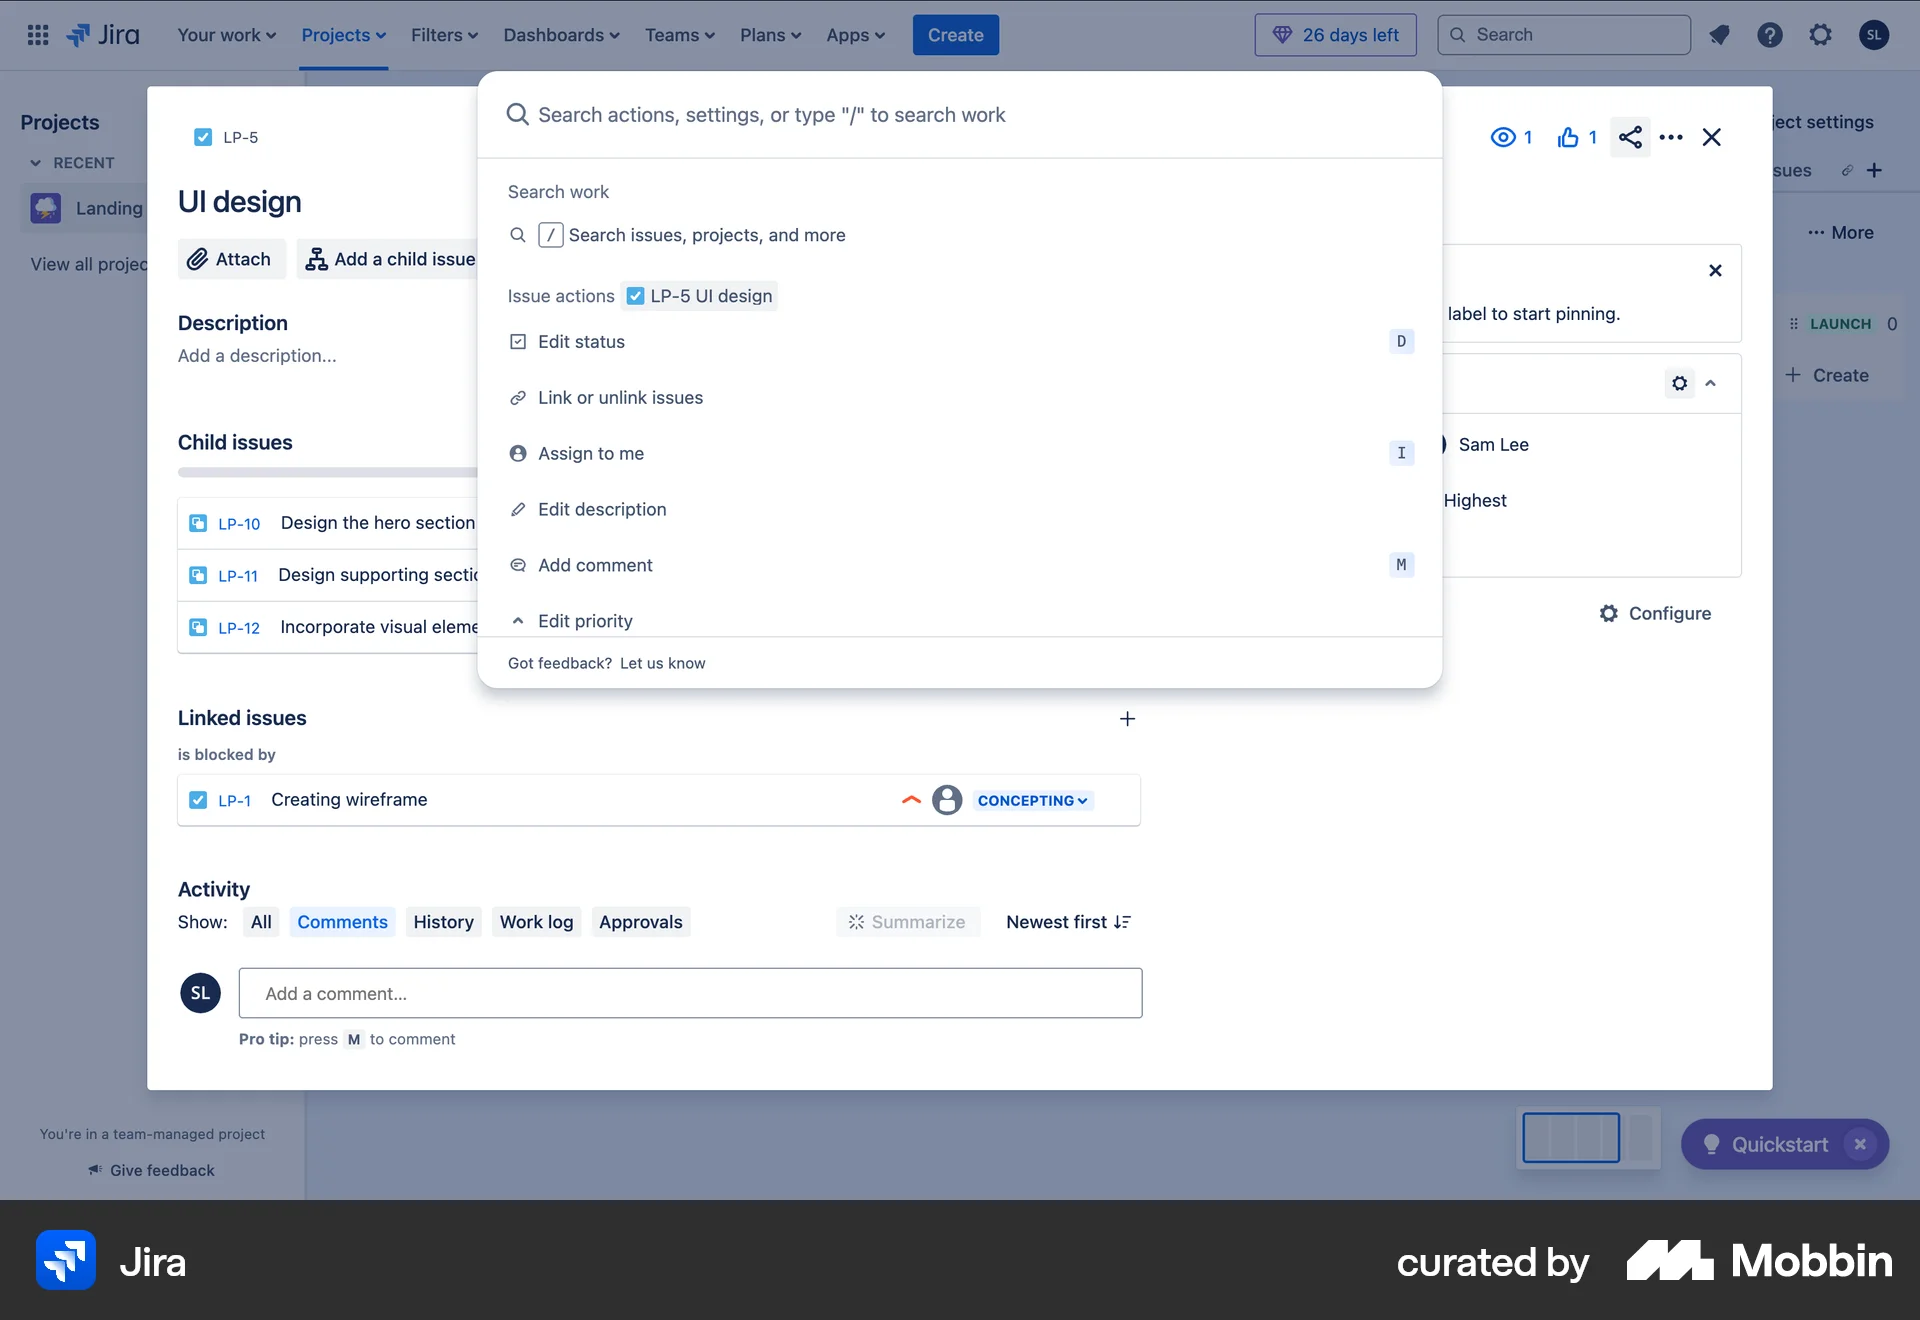The image size is (1920, 1320).
Task: Click the Add a comment field
Action: tap(690, 993)
